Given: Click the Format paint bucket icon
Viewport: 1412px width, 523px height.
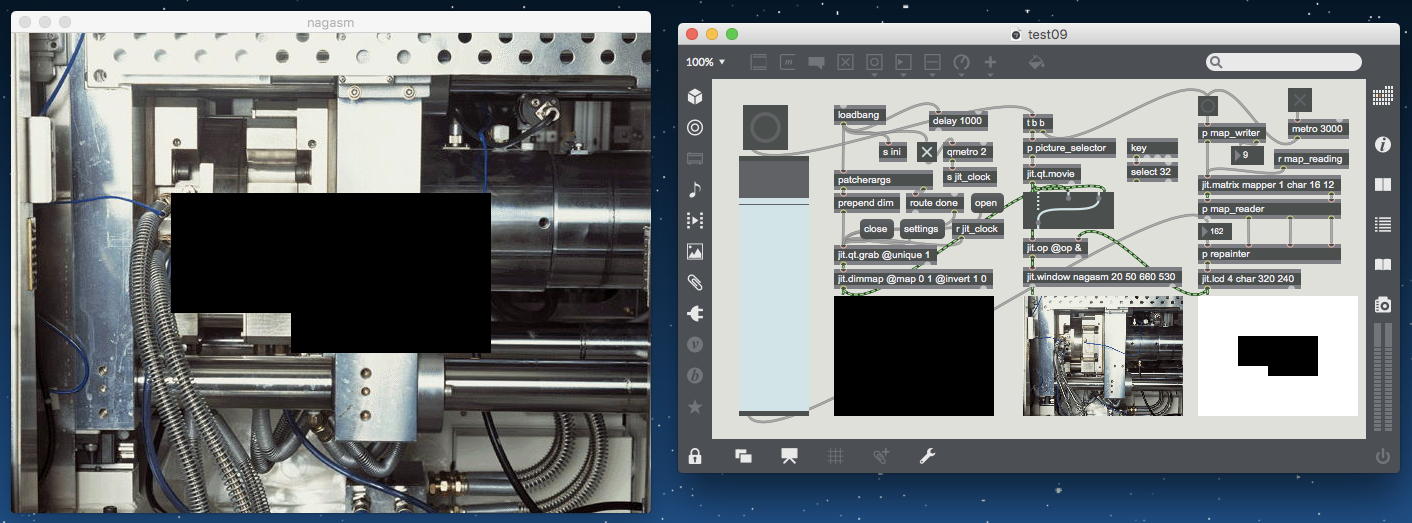Looking at the screenshot, I should click(x=1036, y=62).
